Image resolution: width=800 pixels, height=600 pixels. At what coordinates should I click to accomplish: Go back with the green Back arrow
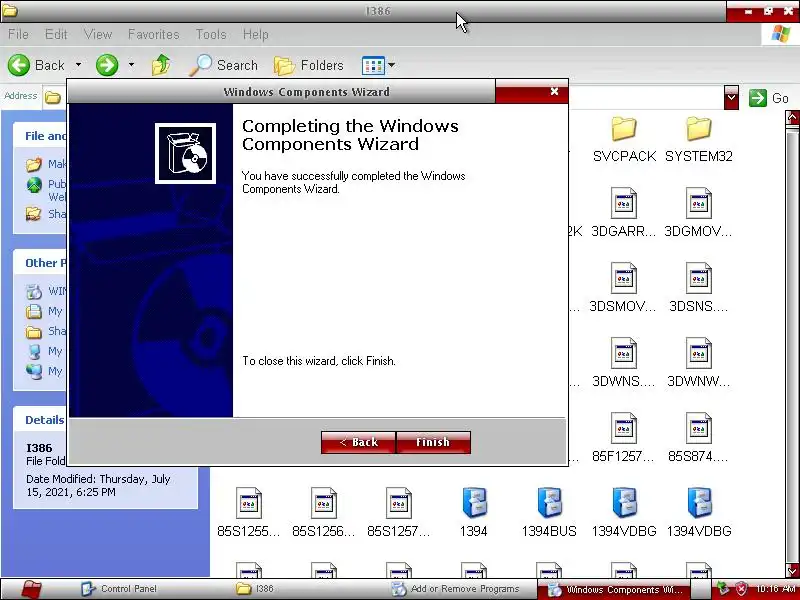(x=19, y=65)
